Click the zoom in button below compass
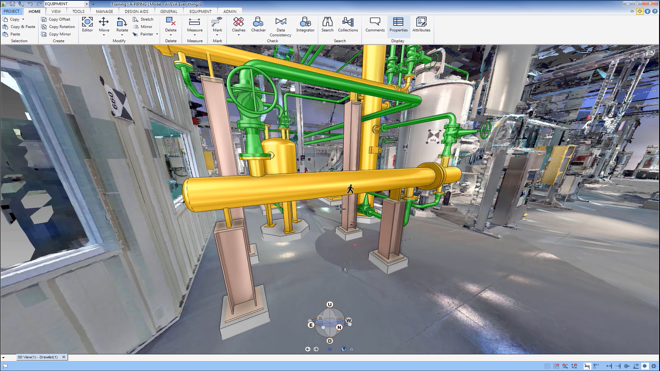This screenshot has height=371, width=660. pos(307,349)
